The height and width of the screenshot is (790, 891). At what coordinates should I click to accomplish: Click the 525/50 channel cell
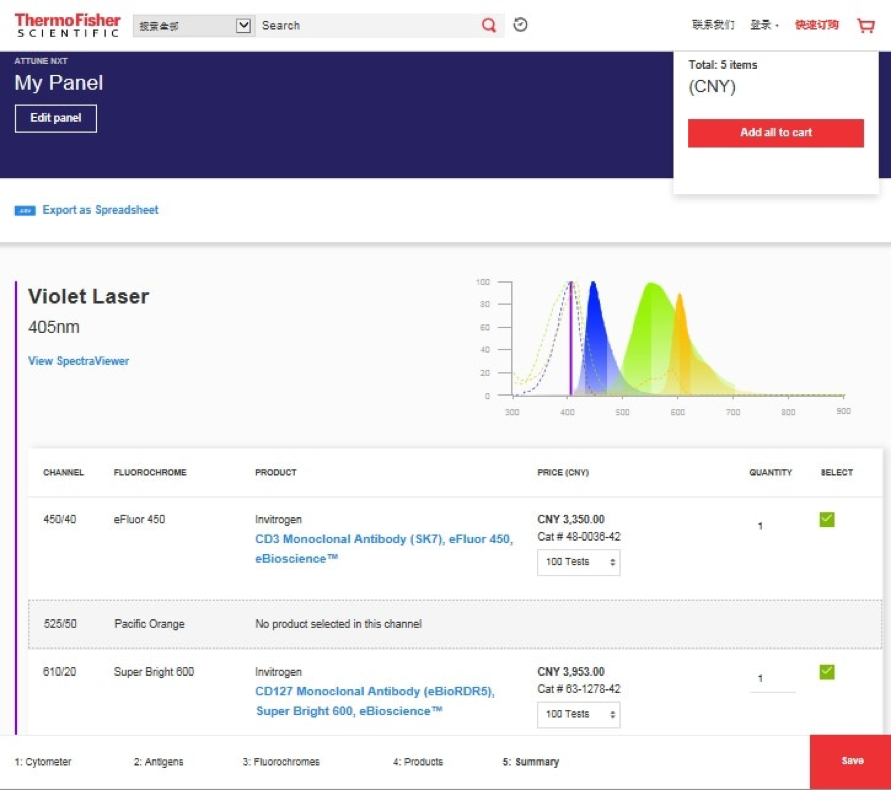tap(60, 624)
